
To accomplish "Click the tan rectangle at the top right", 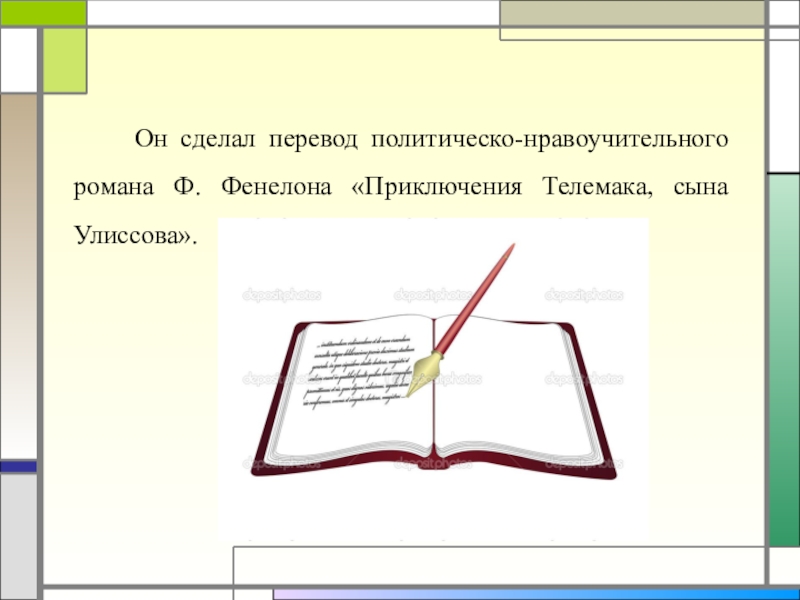I will pos(632,14).
